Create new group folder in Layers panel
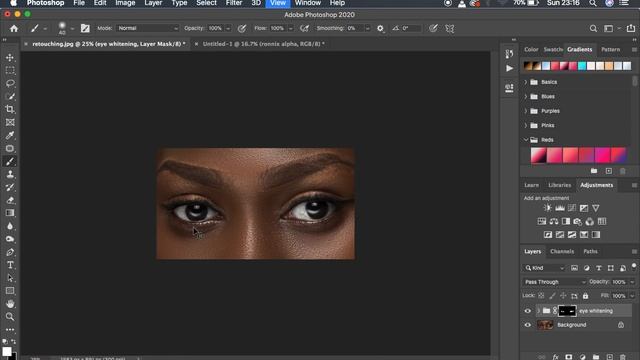 click(596, 357)
